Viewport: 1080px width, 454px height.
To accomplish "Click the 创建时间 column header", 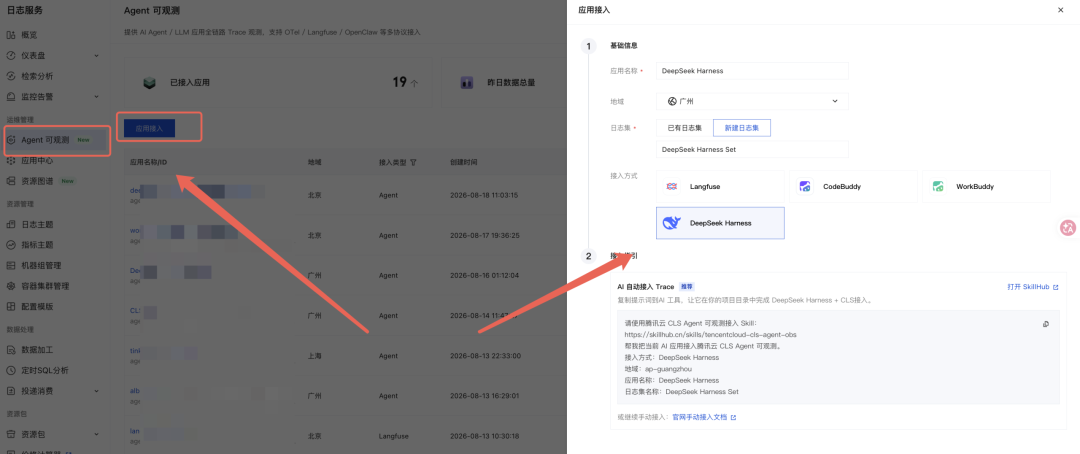I will (462, 163).
